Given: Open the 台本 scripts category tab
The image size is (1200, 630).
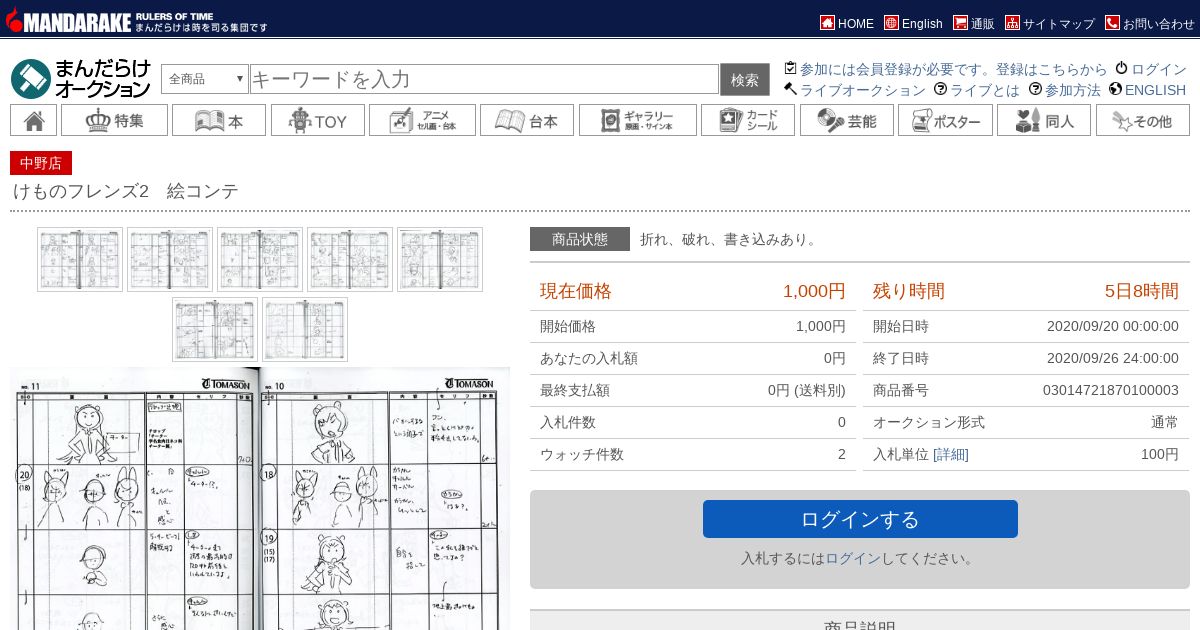Looking at the screenshot, I should pos(527,120).
